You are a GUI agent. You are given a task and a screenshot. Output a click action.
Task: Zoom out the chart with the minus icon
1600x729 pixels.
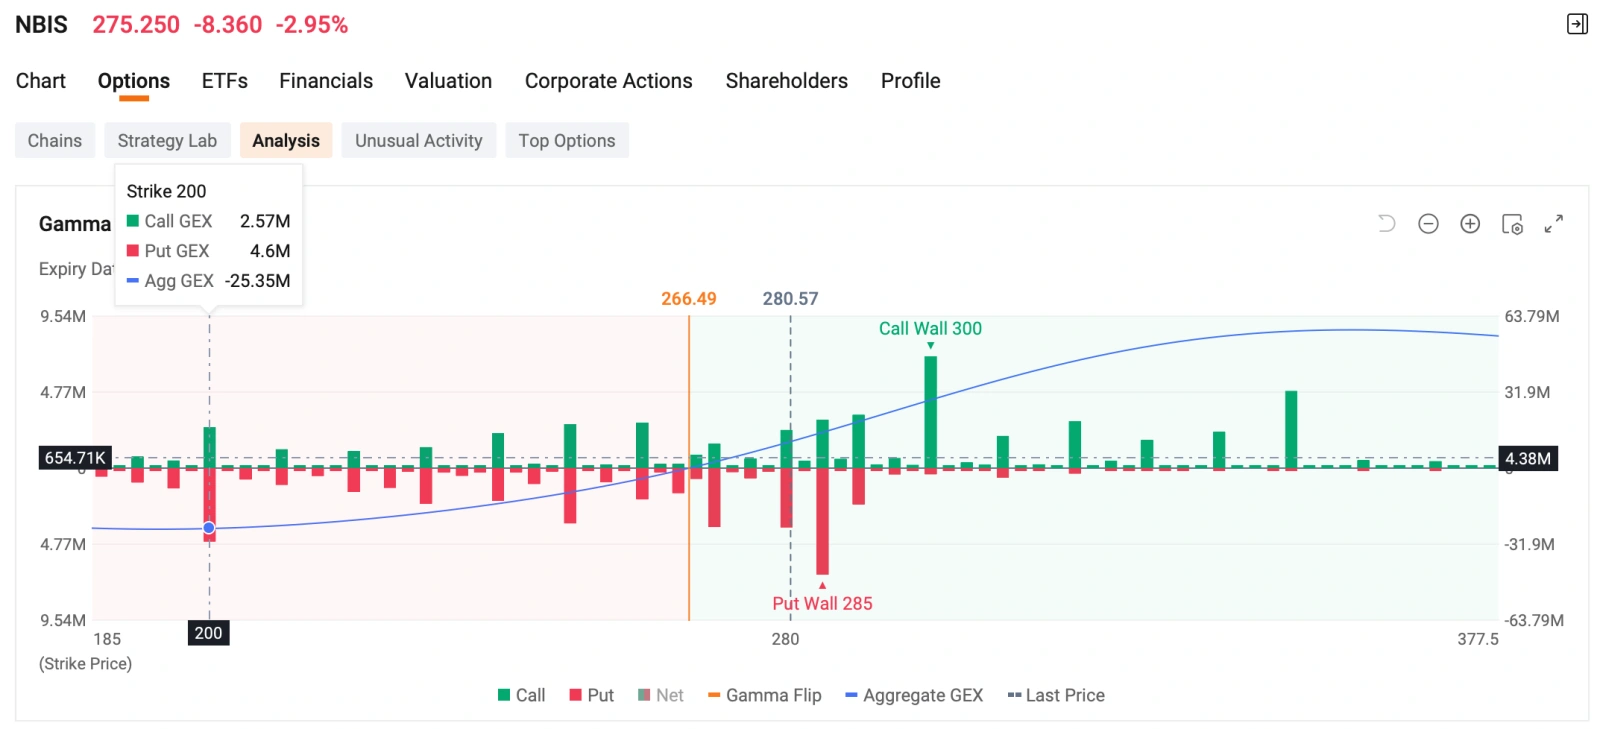click(x=1428, y=224)
